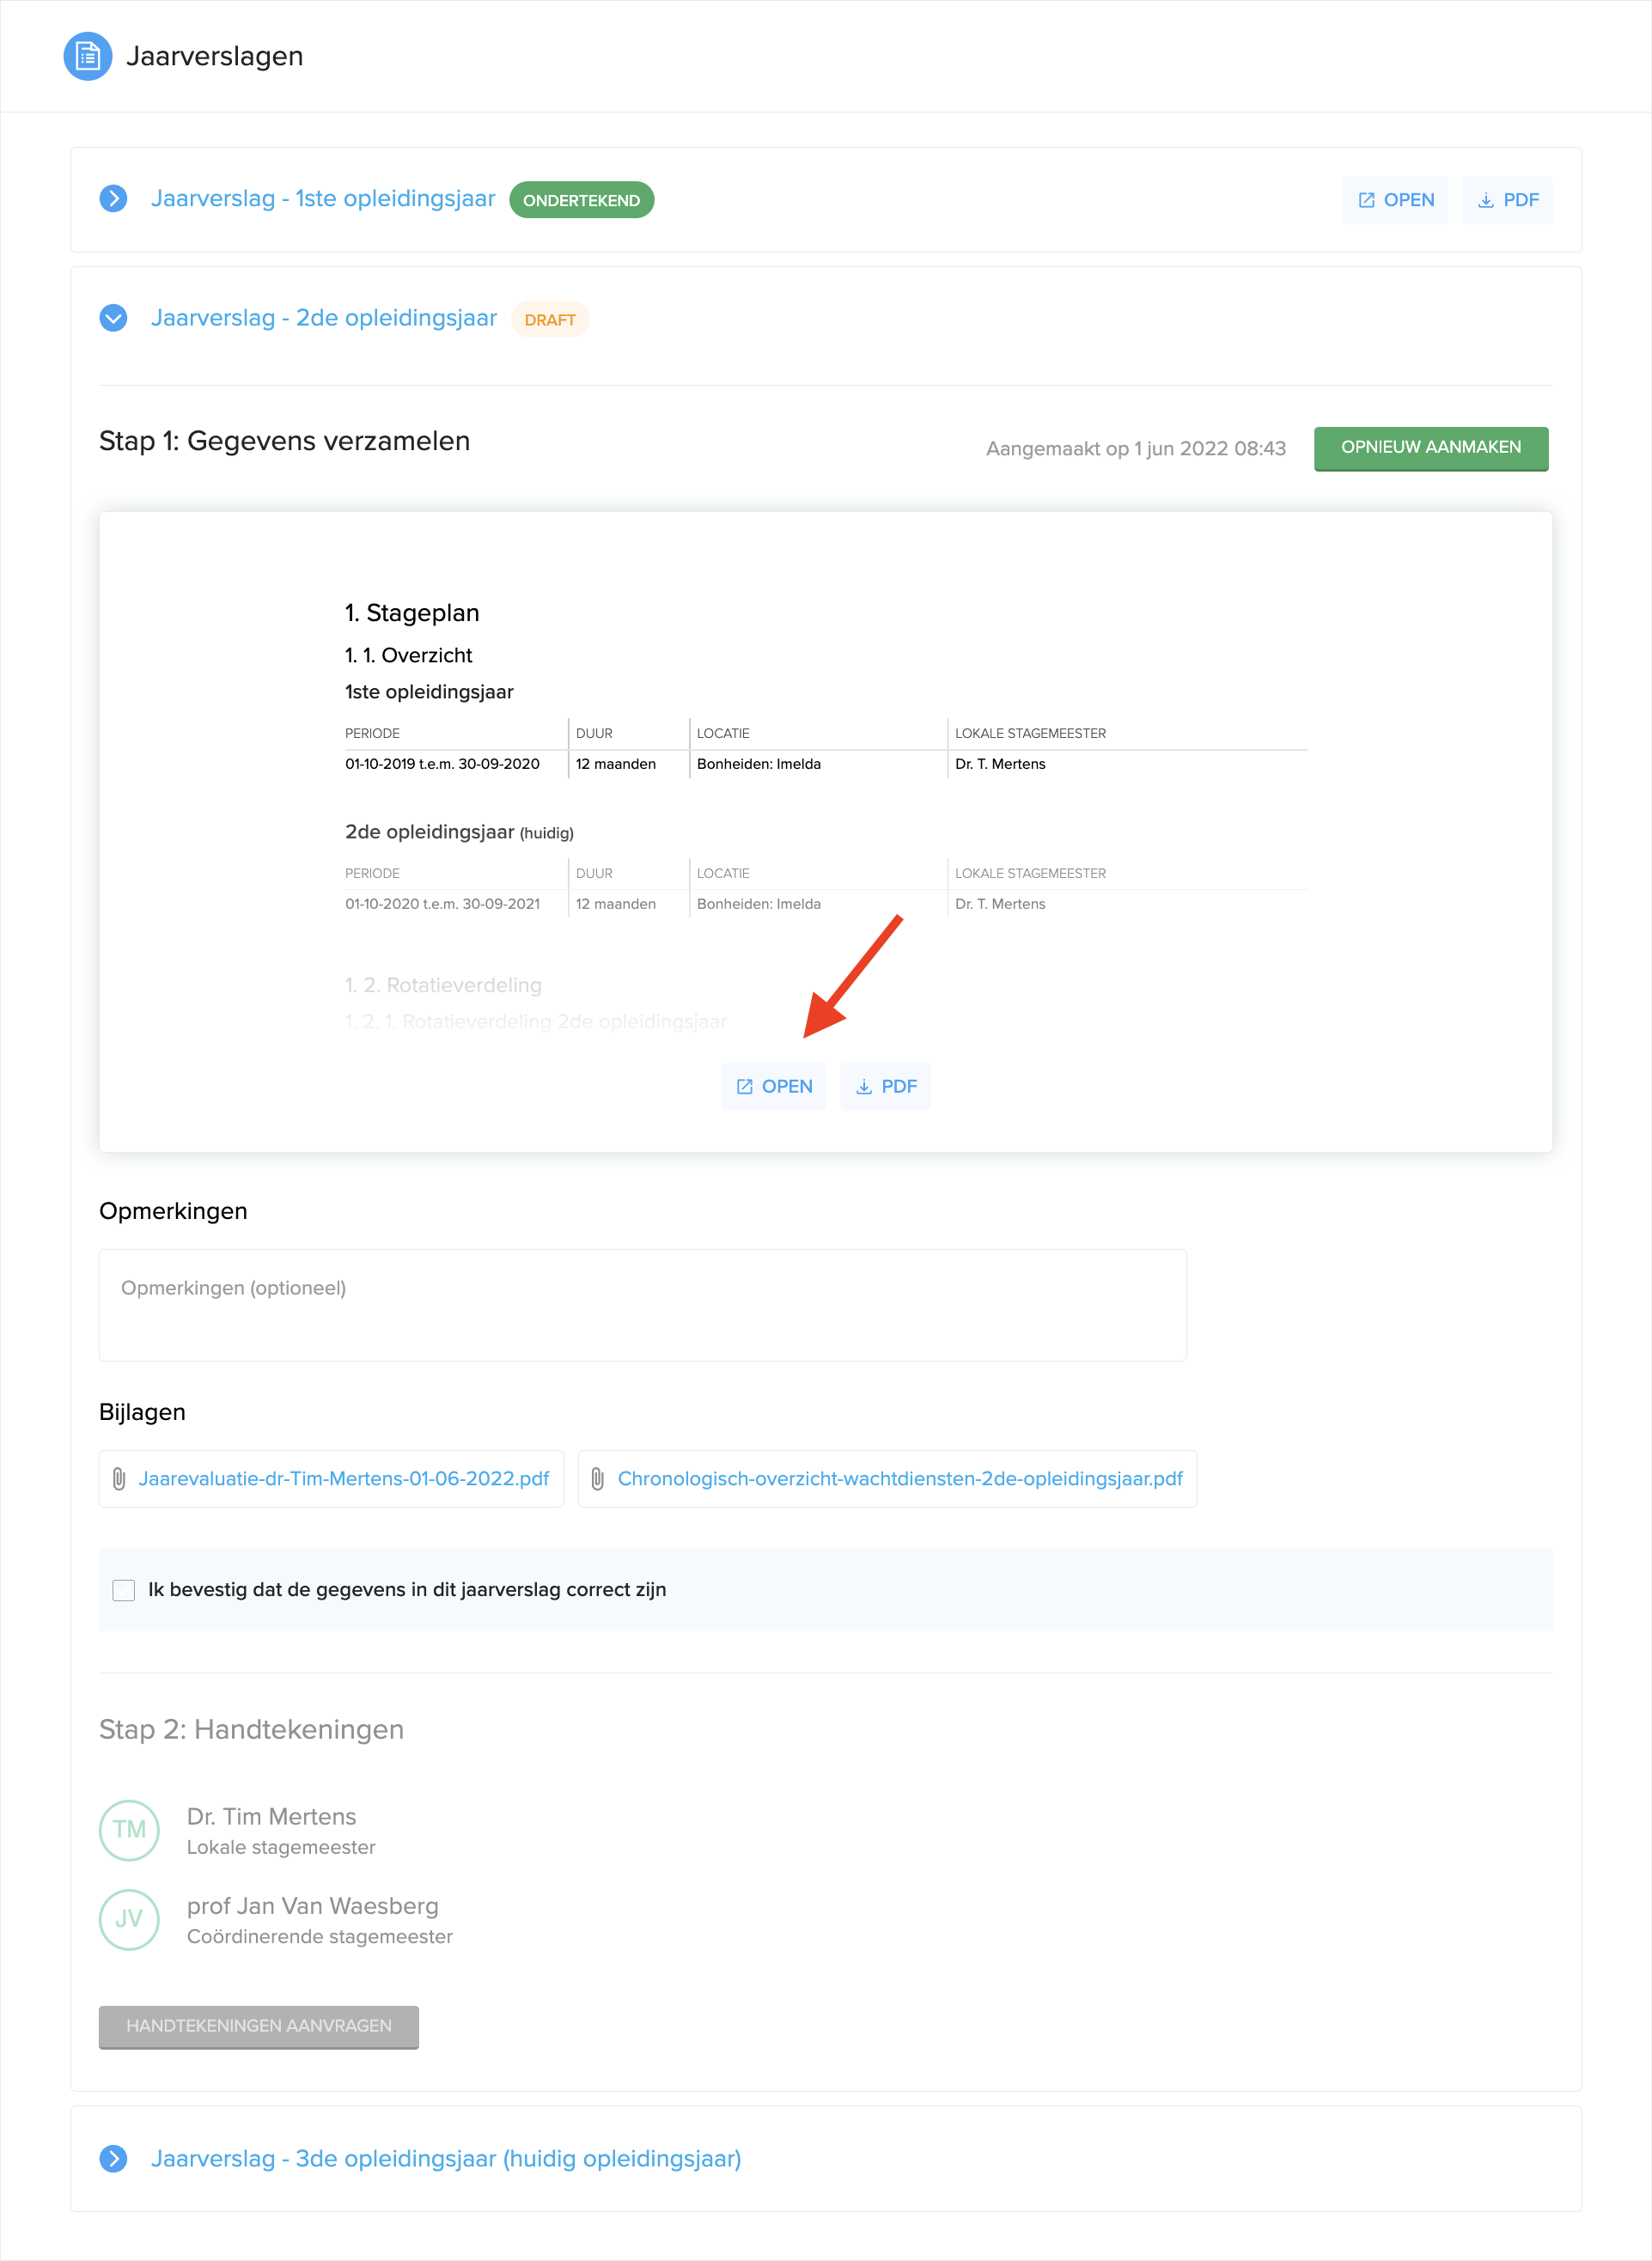
Task: Expand the 1ste opleidingsjaar report chevron
Action: 113,199
